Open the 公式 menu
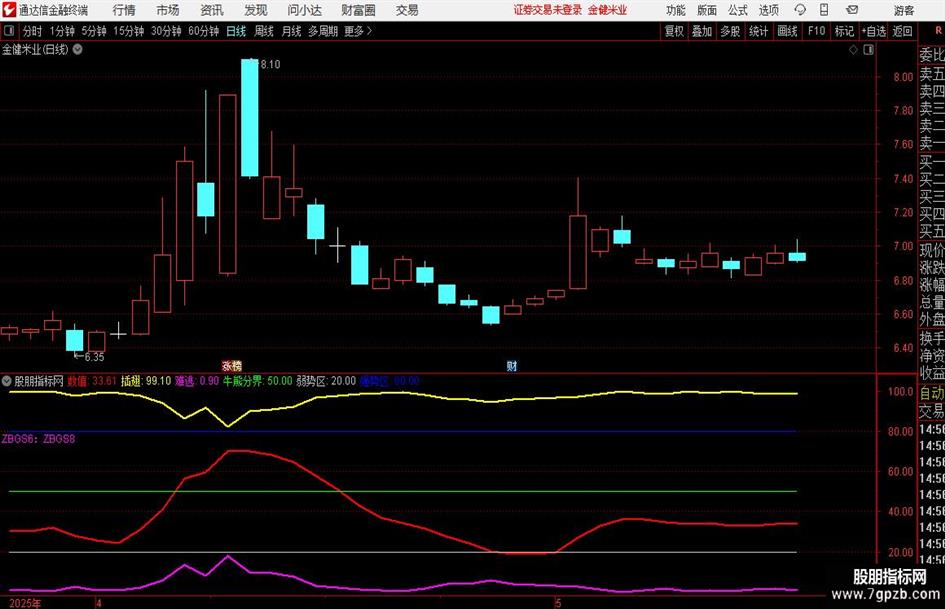 (x=738, y=10)
